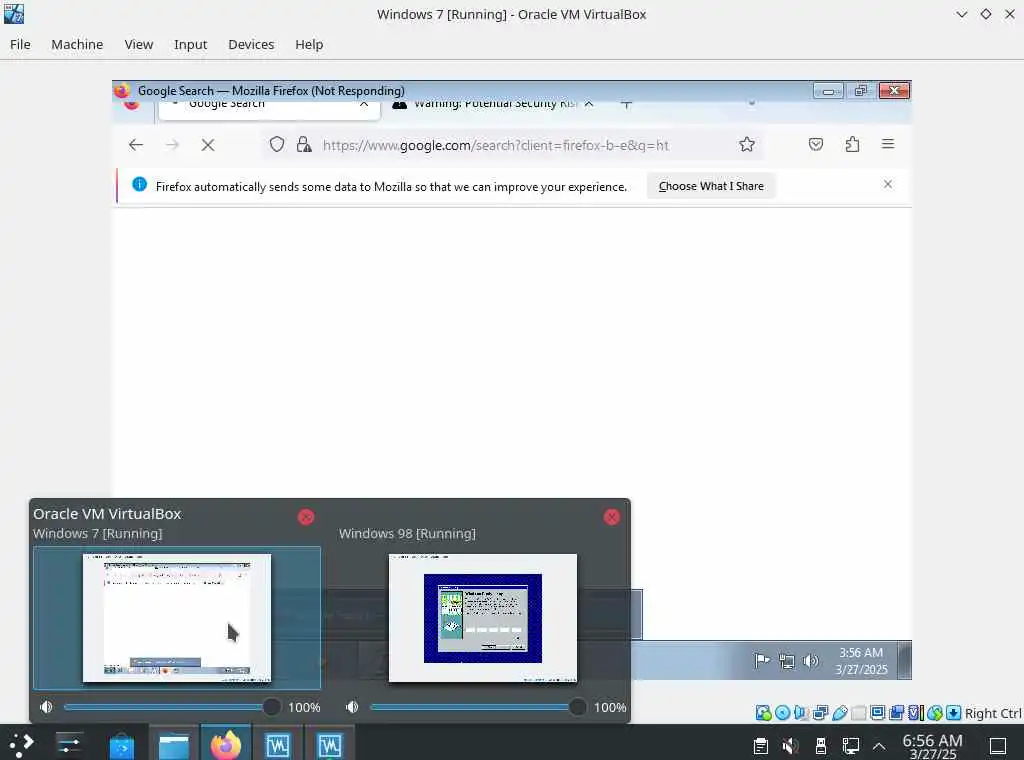Click the host clock showing 6:56 AM
The image size is (1024, 760).
(x=933, y=746)
